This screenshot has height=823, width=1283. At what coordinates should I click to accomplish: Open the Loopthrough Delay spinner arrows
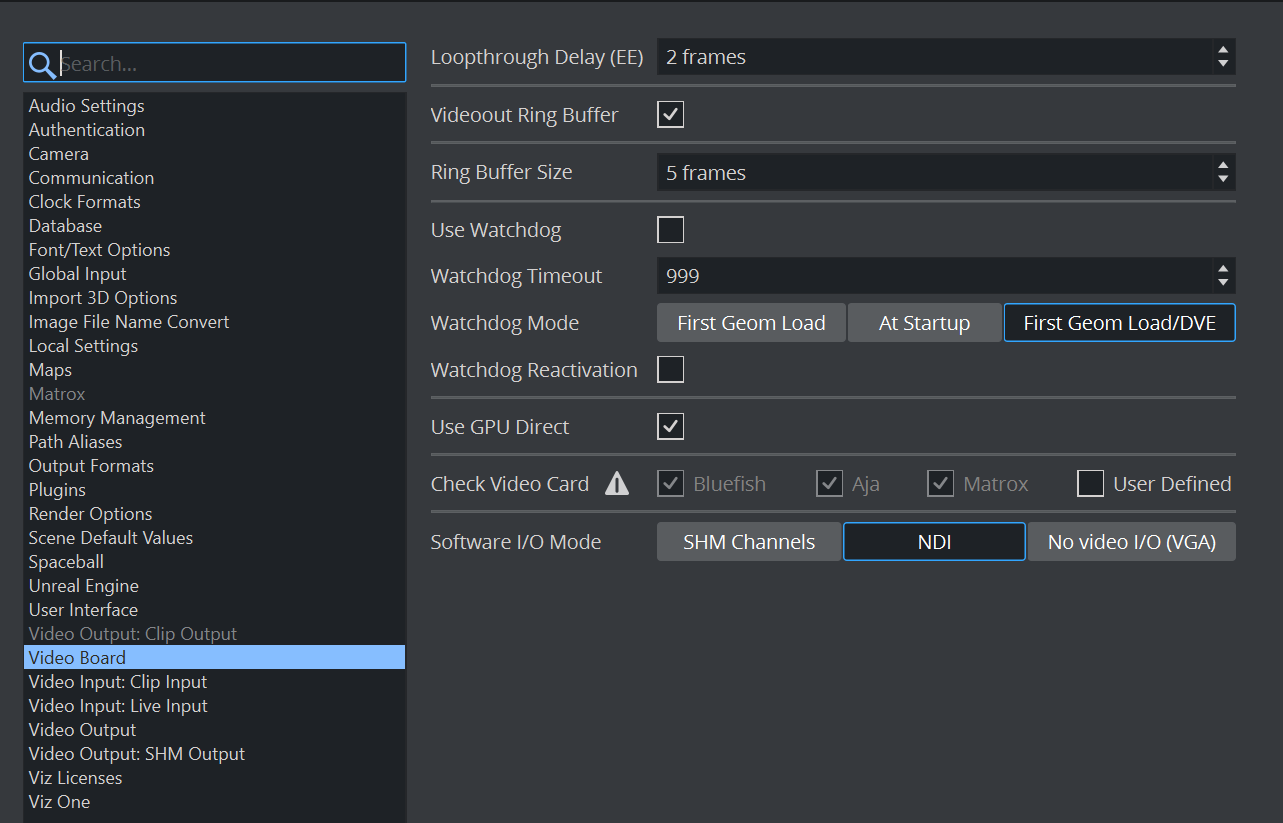click(1222, 57)
